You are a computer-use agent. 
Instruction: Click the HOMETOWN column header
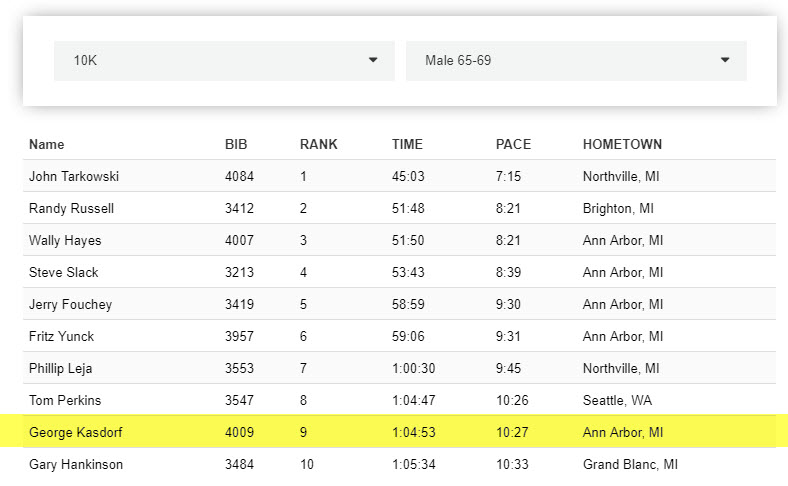click(x=622, y=145)
